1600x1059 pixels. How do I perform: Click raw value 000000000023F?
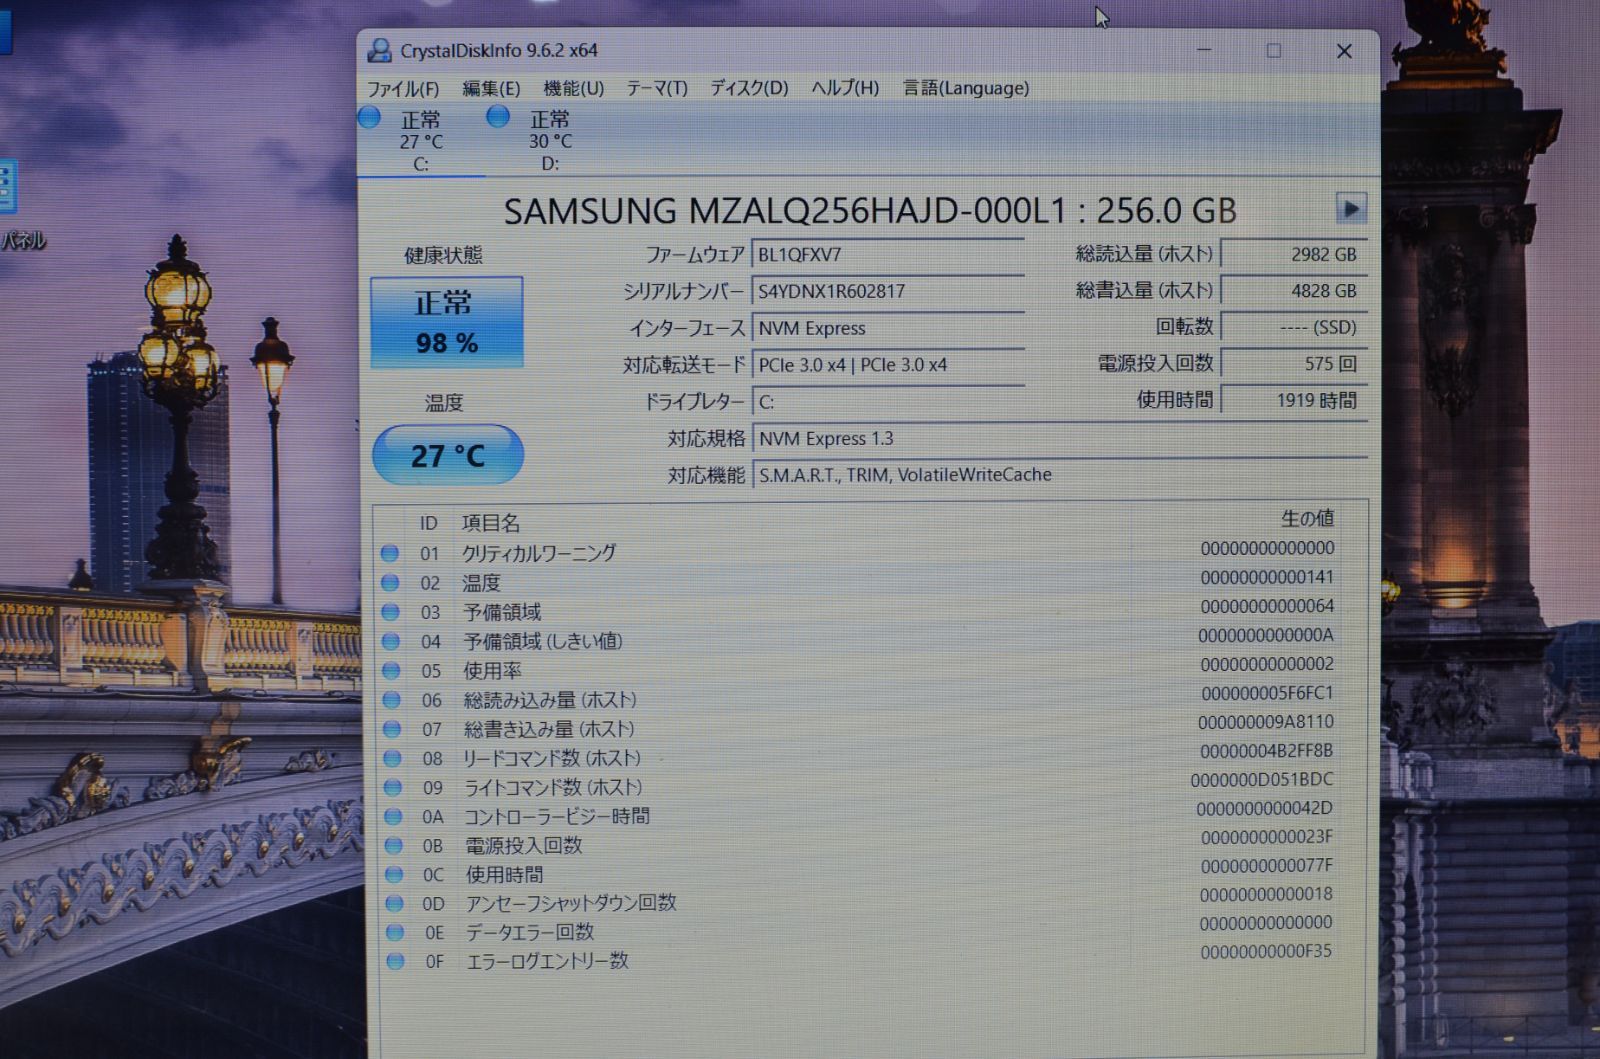point(1266,836)
